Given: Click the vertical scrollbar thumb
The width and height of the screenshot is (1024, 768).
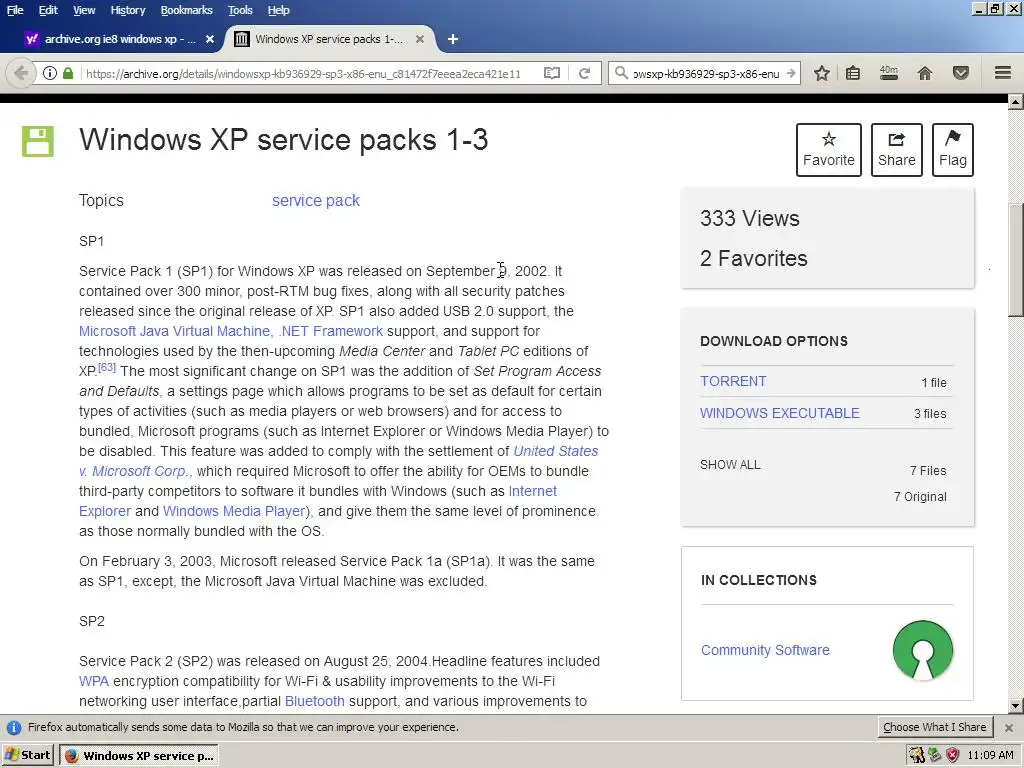Looking at the screenshot, I should pos(1016,260).
